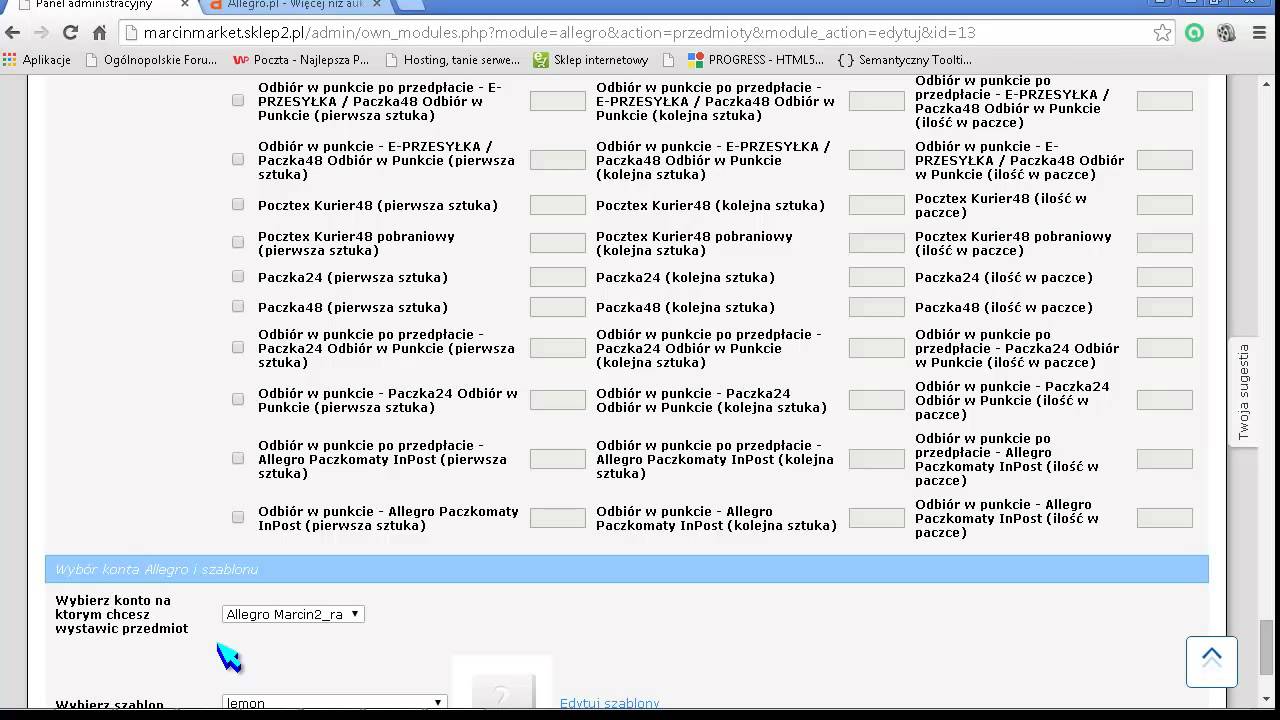Click the 'Wybierz konto na ktorym chcesz' label
The image size is (1280, 720).
coord(121,614)
